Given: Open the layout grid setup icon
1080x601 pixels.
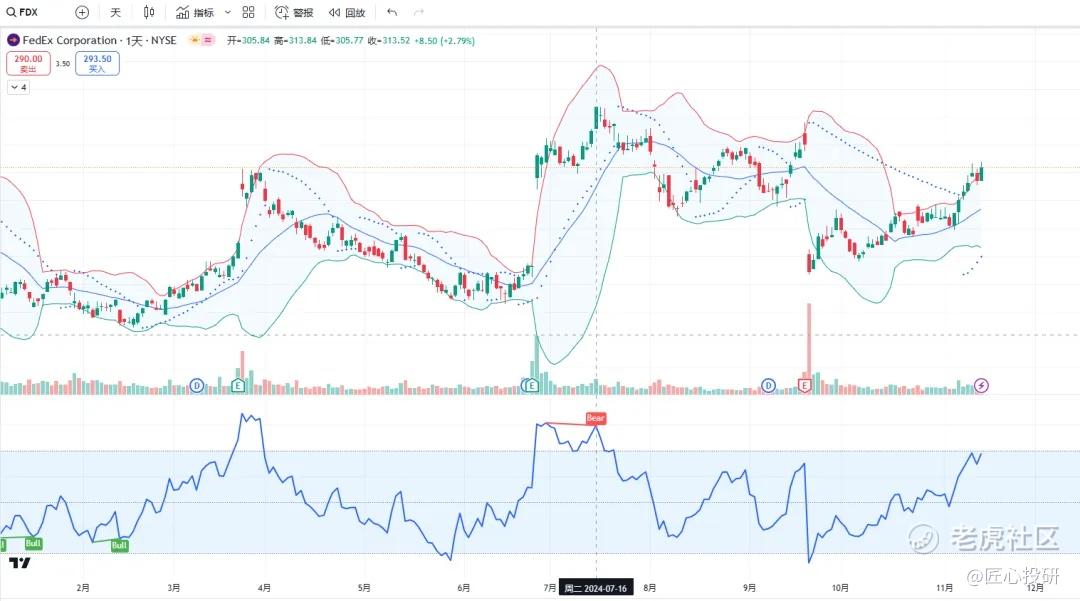Looking at the screenshot, I should (249, 12).
